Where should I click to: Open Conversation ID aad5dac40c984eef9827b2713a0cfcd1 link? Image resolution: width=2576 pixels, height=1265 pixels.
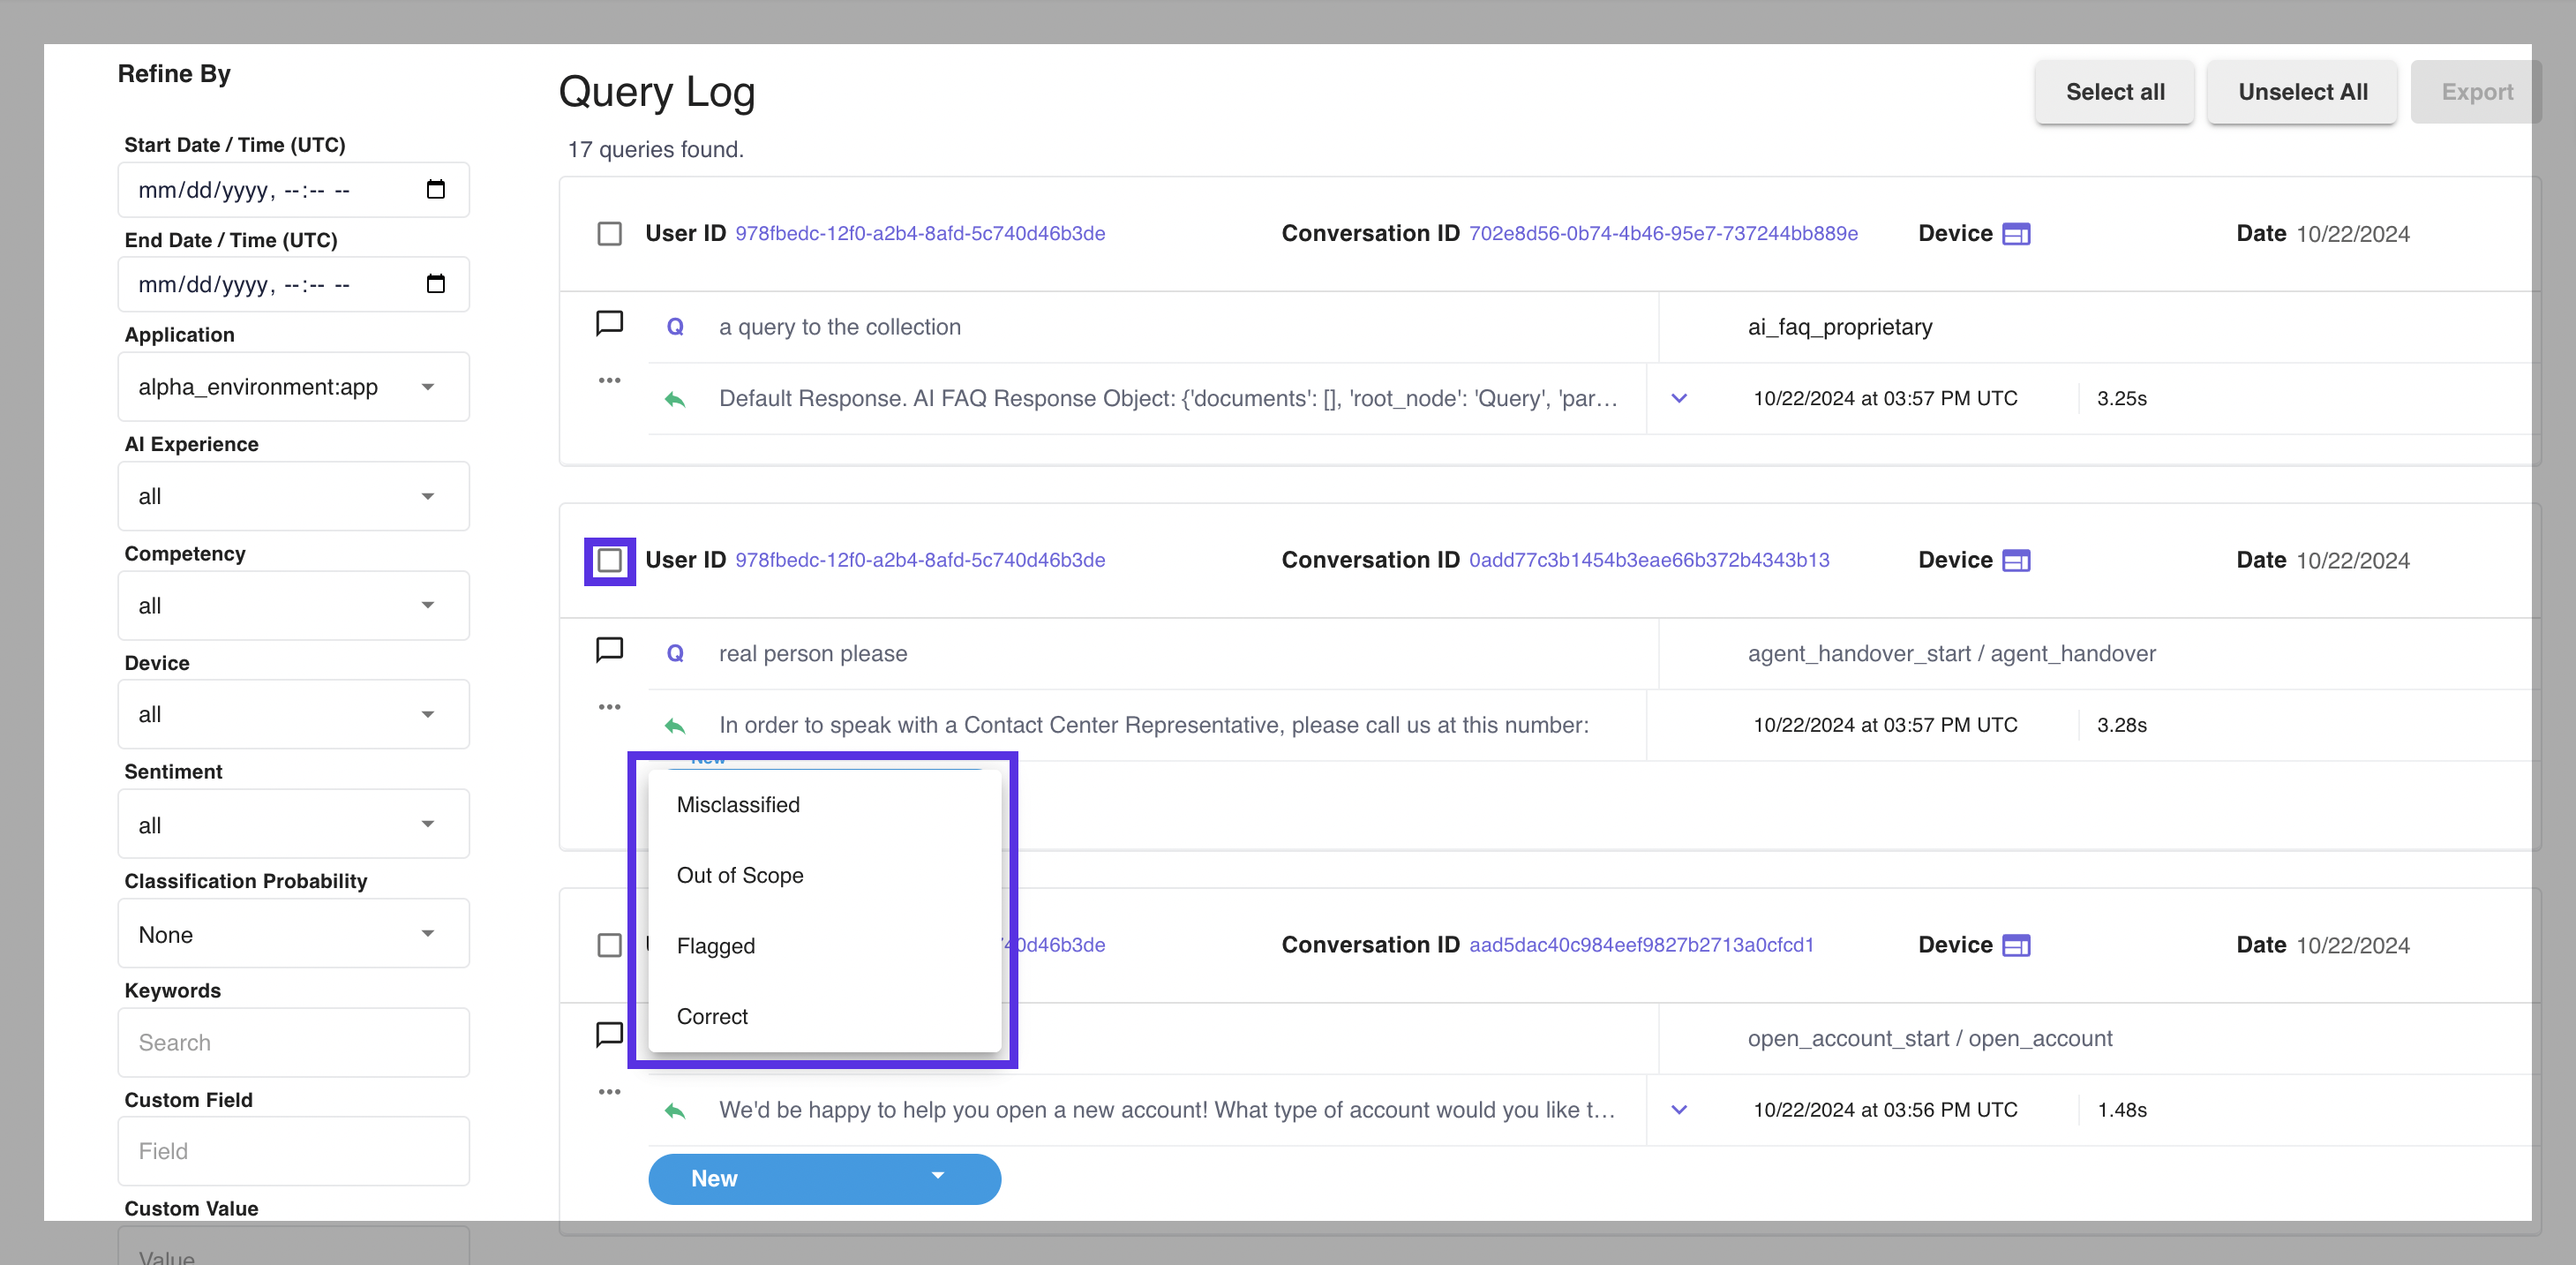point(1641,945)
